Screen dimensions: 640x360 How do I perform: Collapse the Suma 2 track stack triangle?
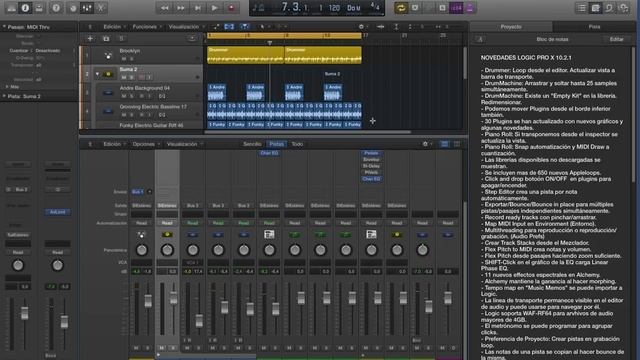point(97,74)
